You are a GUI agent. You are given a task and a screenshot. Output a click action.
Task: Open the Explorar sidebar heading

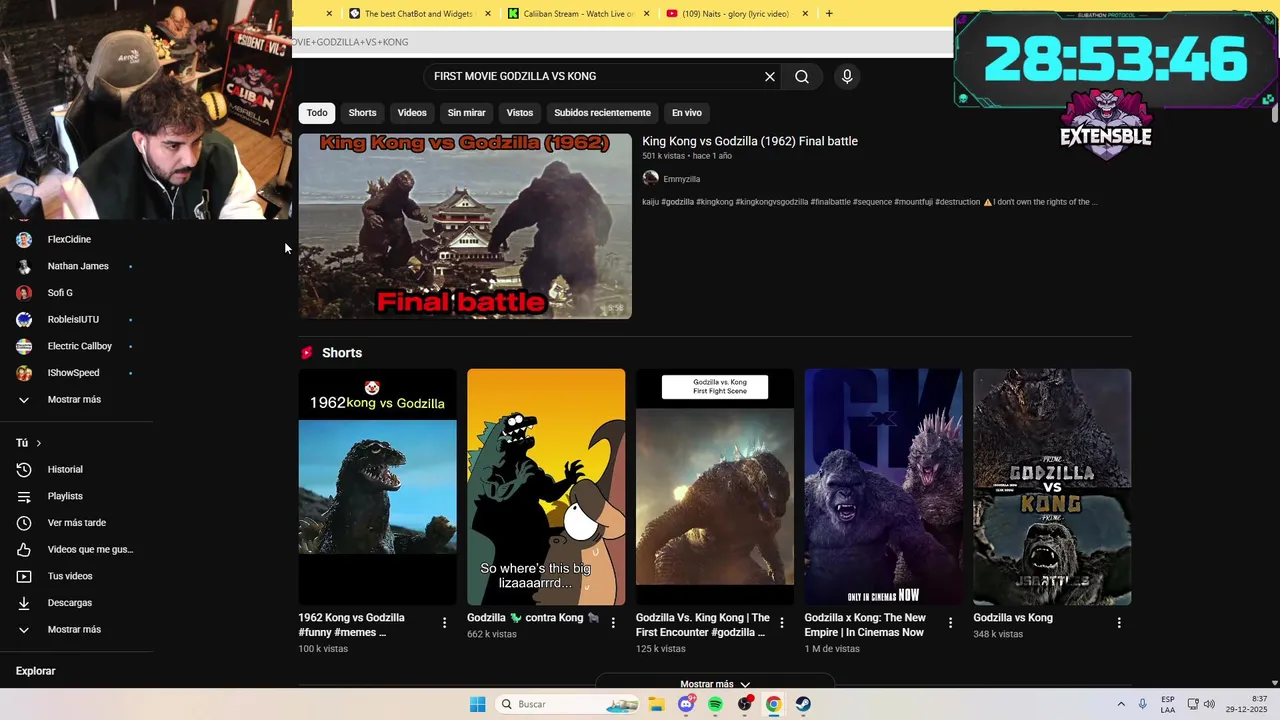pyautogui.click(x=36, y=671)
